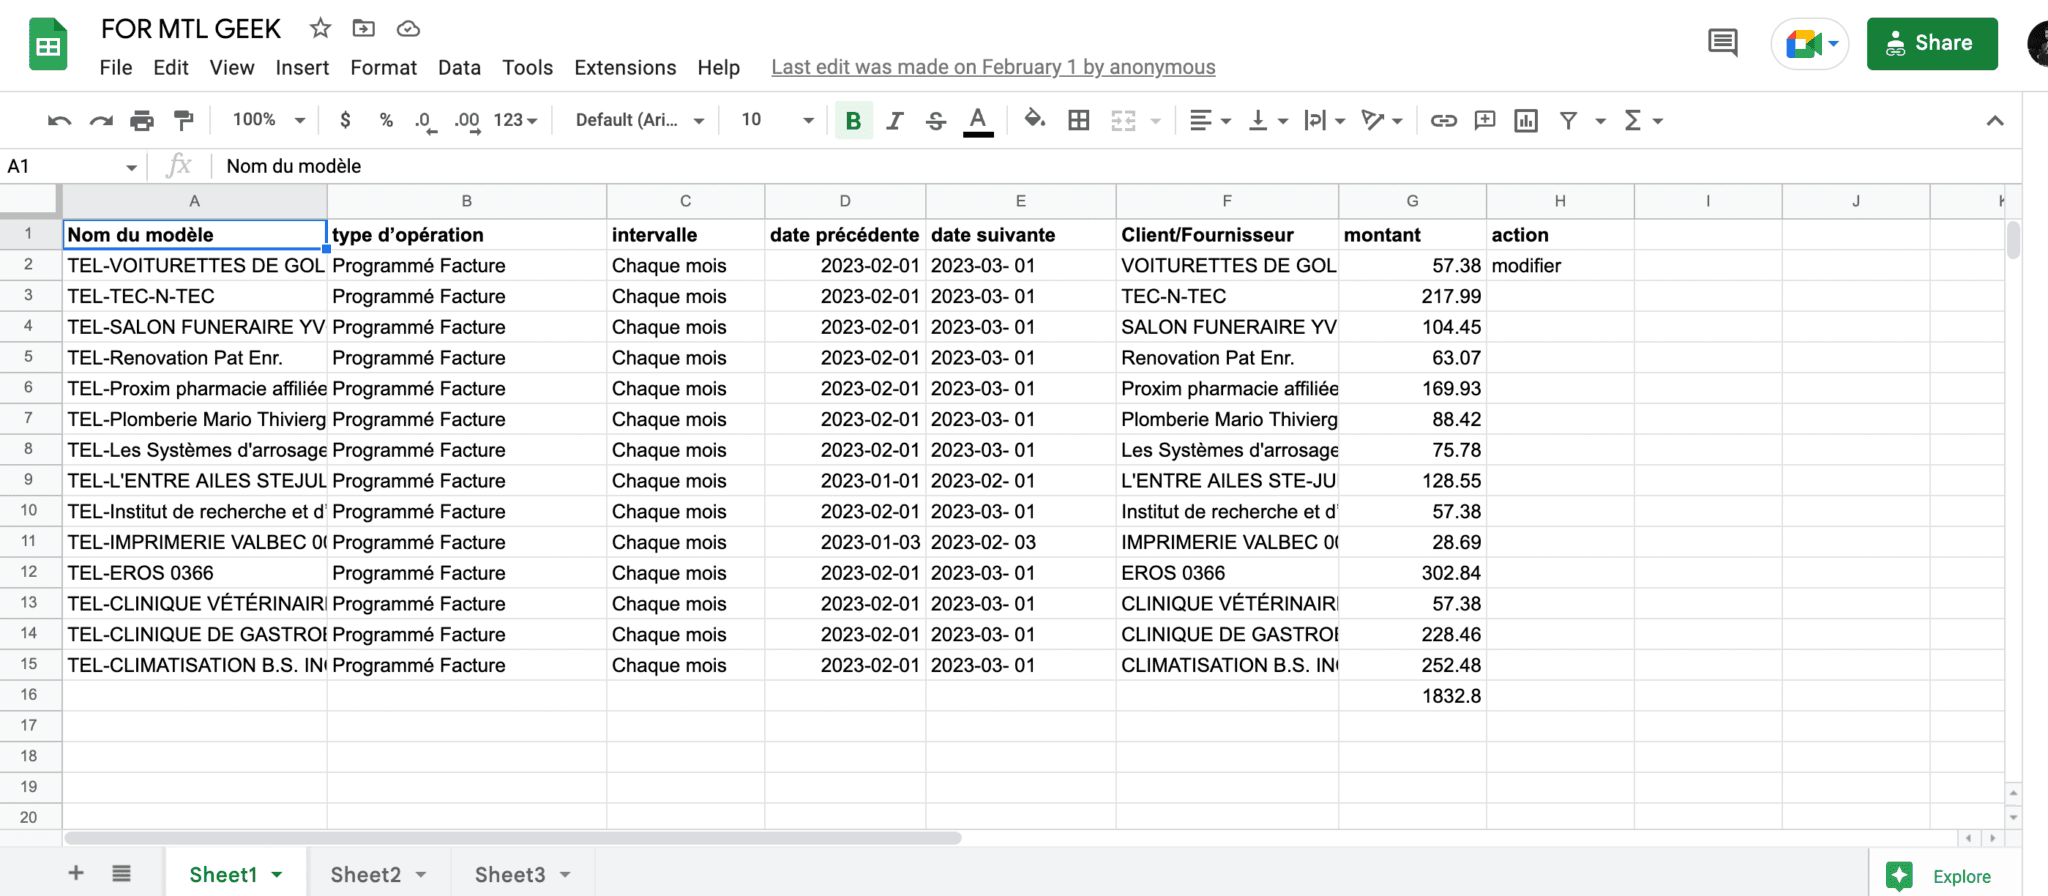2048x896 pixels.
Task: Click the cloud document status icon
Action: point(408,28)
